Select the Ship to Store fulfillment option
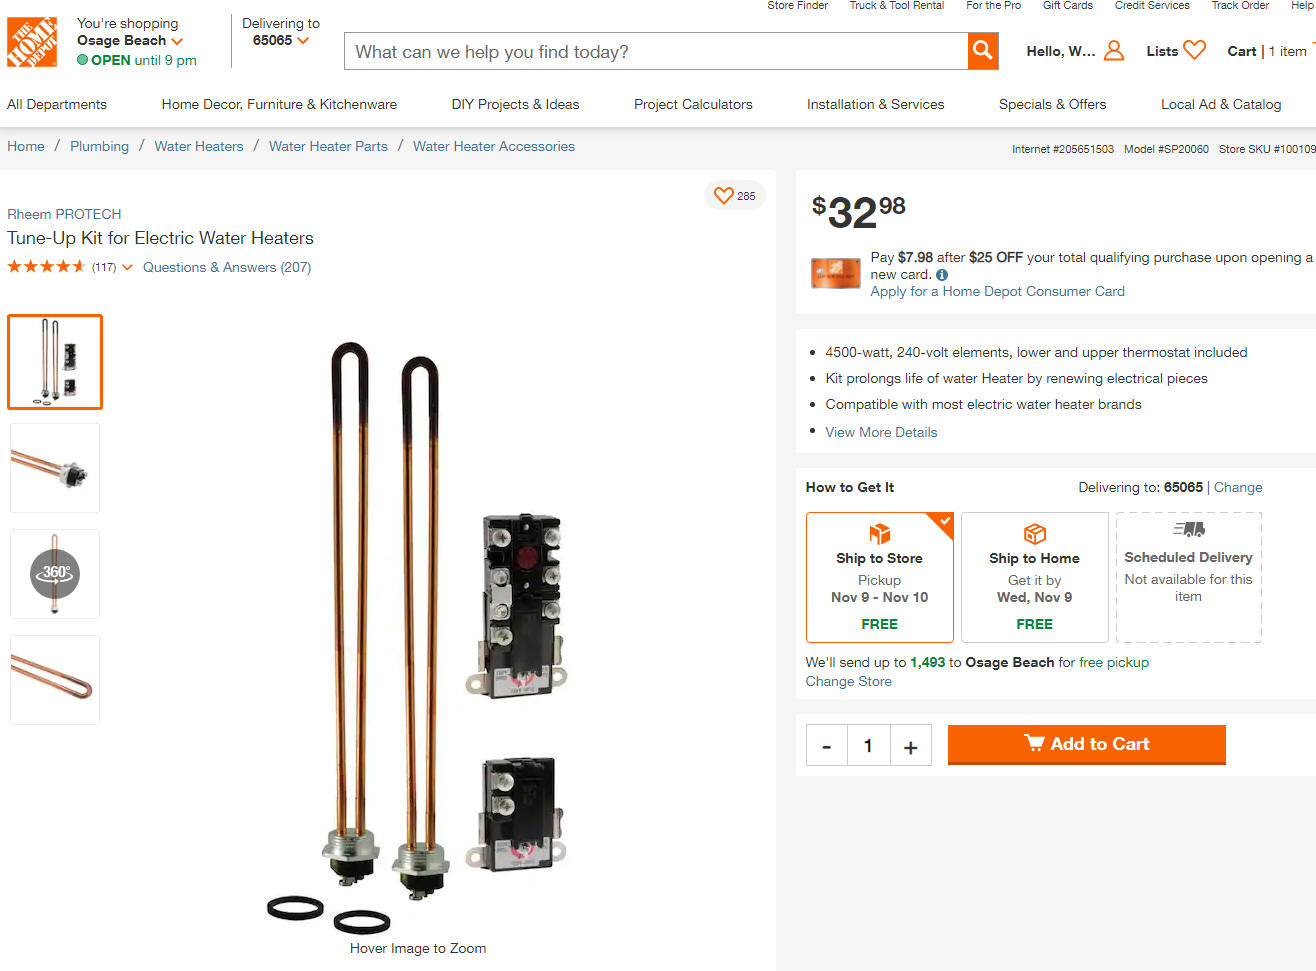1316x971 pixels. (880, 577)
